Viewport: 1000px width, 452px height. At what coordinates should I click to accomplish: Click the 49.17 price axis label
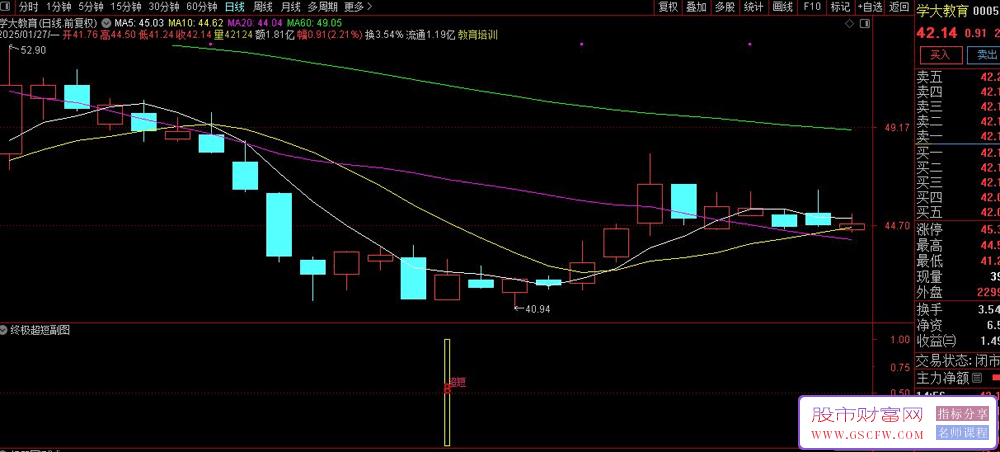[x=899, y=128]
